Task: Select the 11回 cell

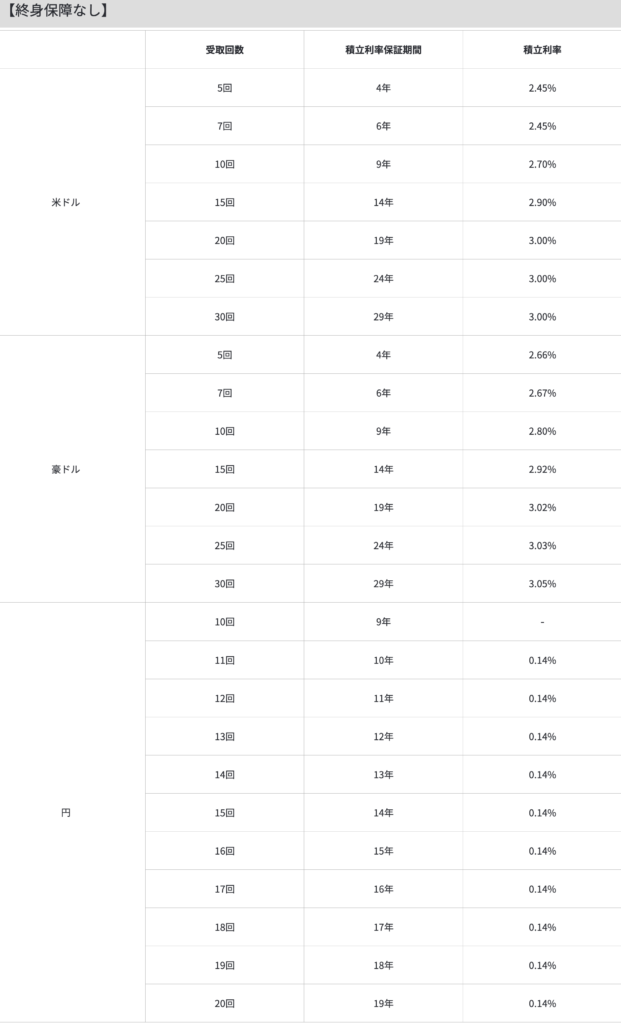Action: pyautogui.click(x=224, y=661)
